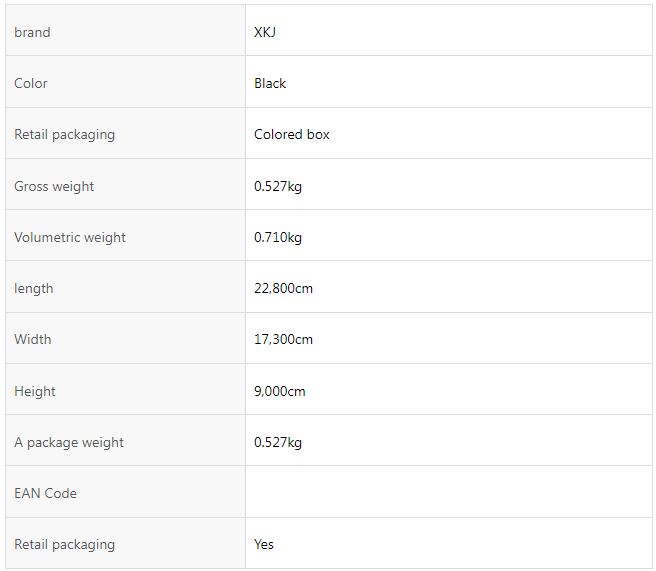
Task: Click the 'brand' label cell
Action: 125,30
